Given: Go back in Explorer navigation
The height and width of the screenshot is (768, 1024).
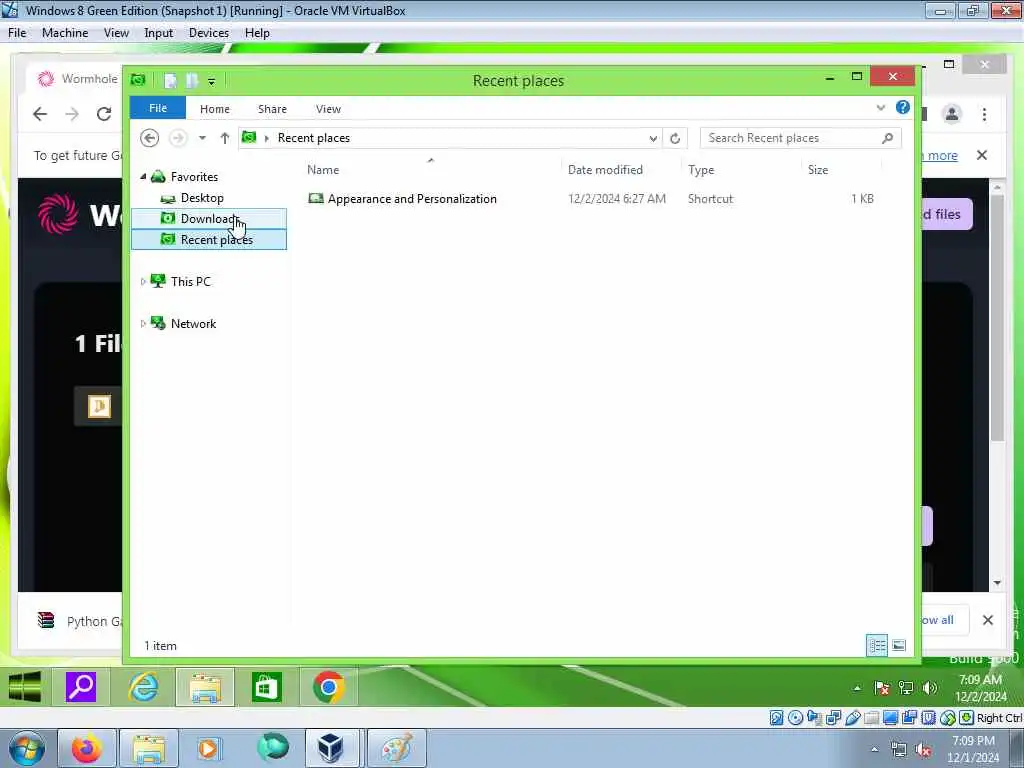Looking at the screenshot, I should point(150,138).
